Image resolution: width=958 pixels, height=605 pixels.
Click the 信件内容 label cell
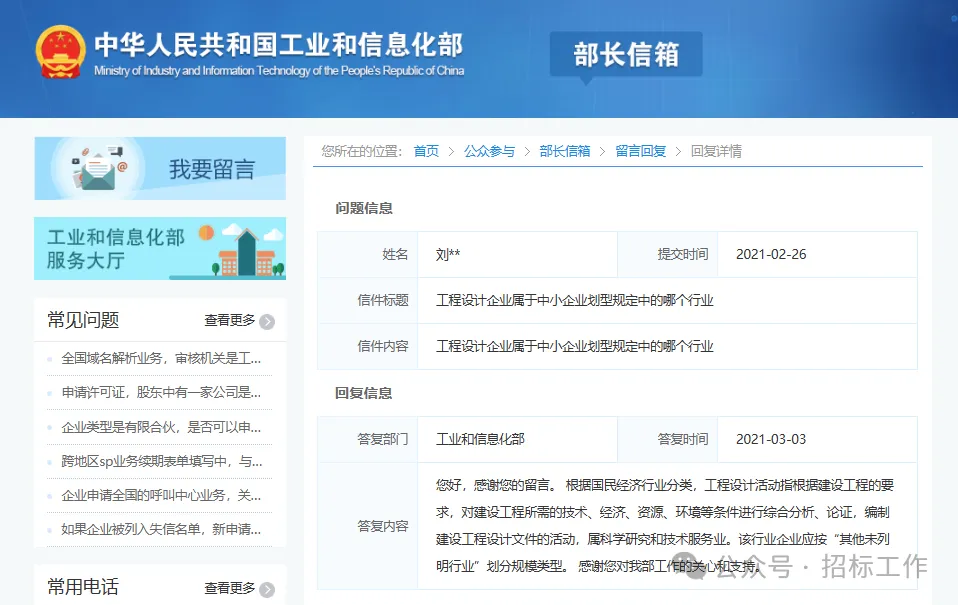tap(368, 346)
